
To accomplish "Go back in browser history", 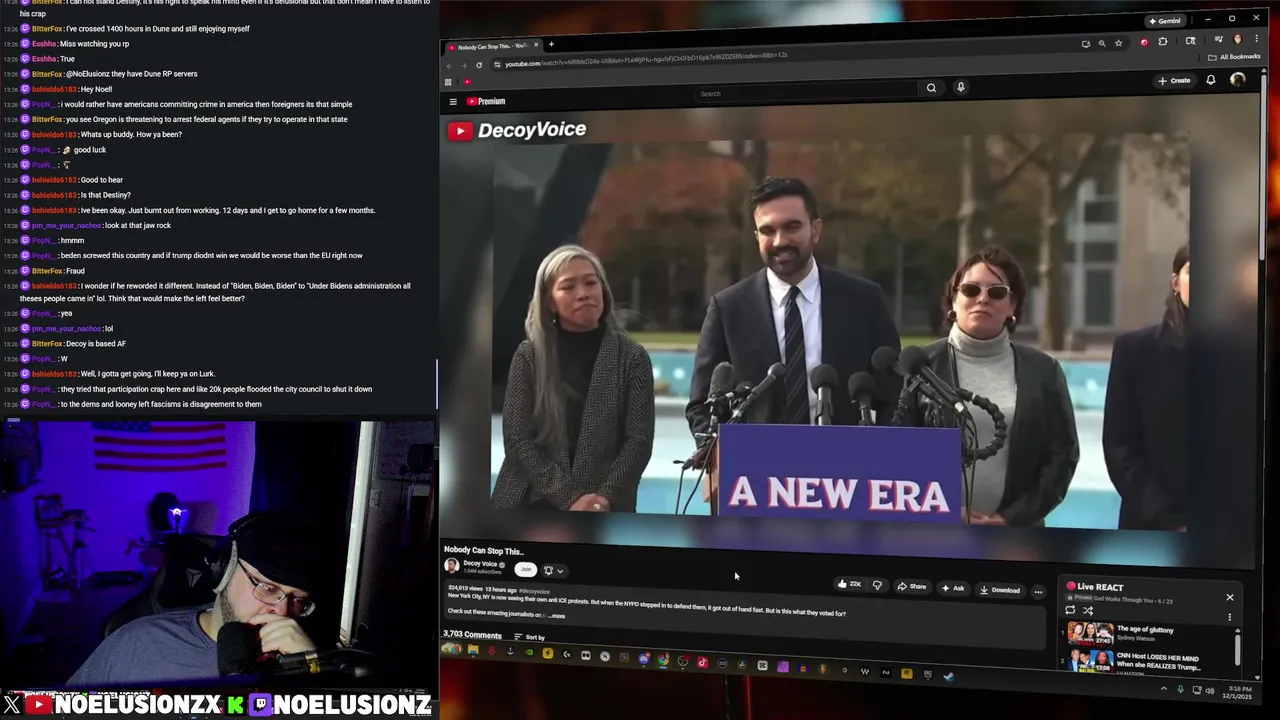I will point(449,65).
